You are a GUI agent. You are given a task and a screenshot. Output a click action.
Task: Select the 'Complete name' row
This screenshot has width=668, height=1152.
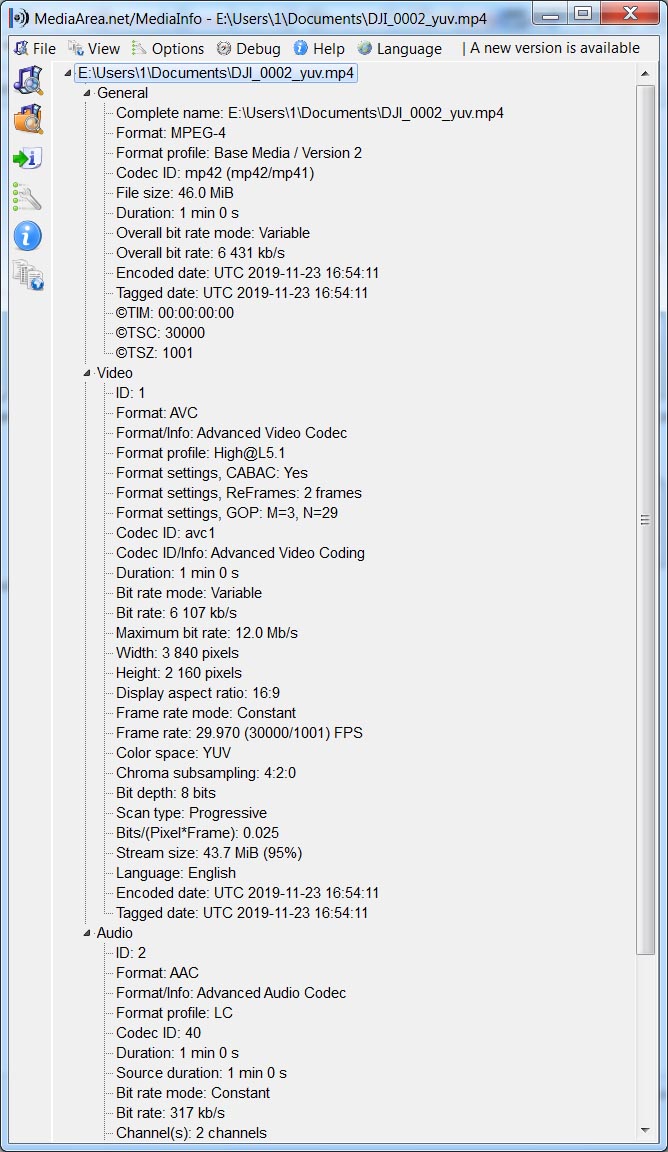(x=309, y=113)
